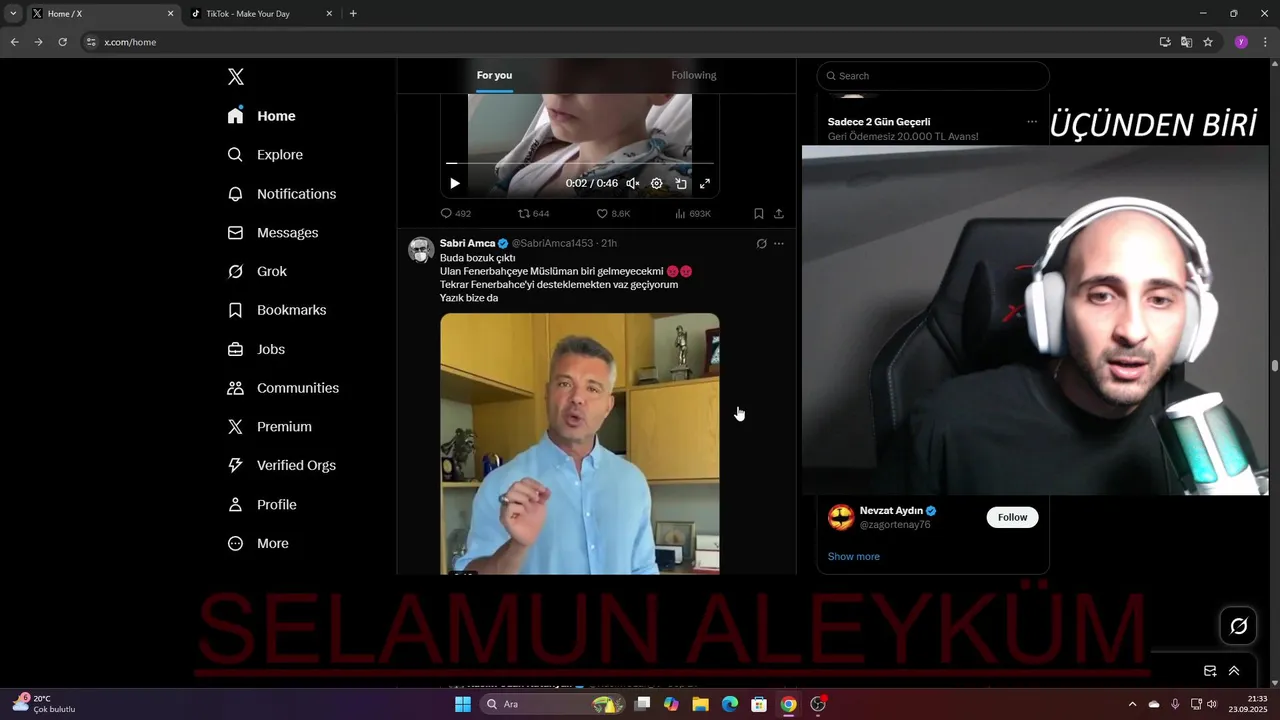The image size is (1280, 720).
Task: Open the tab search dropdown in Chrome
Action: pyautogui.click(x=13, y=14)
